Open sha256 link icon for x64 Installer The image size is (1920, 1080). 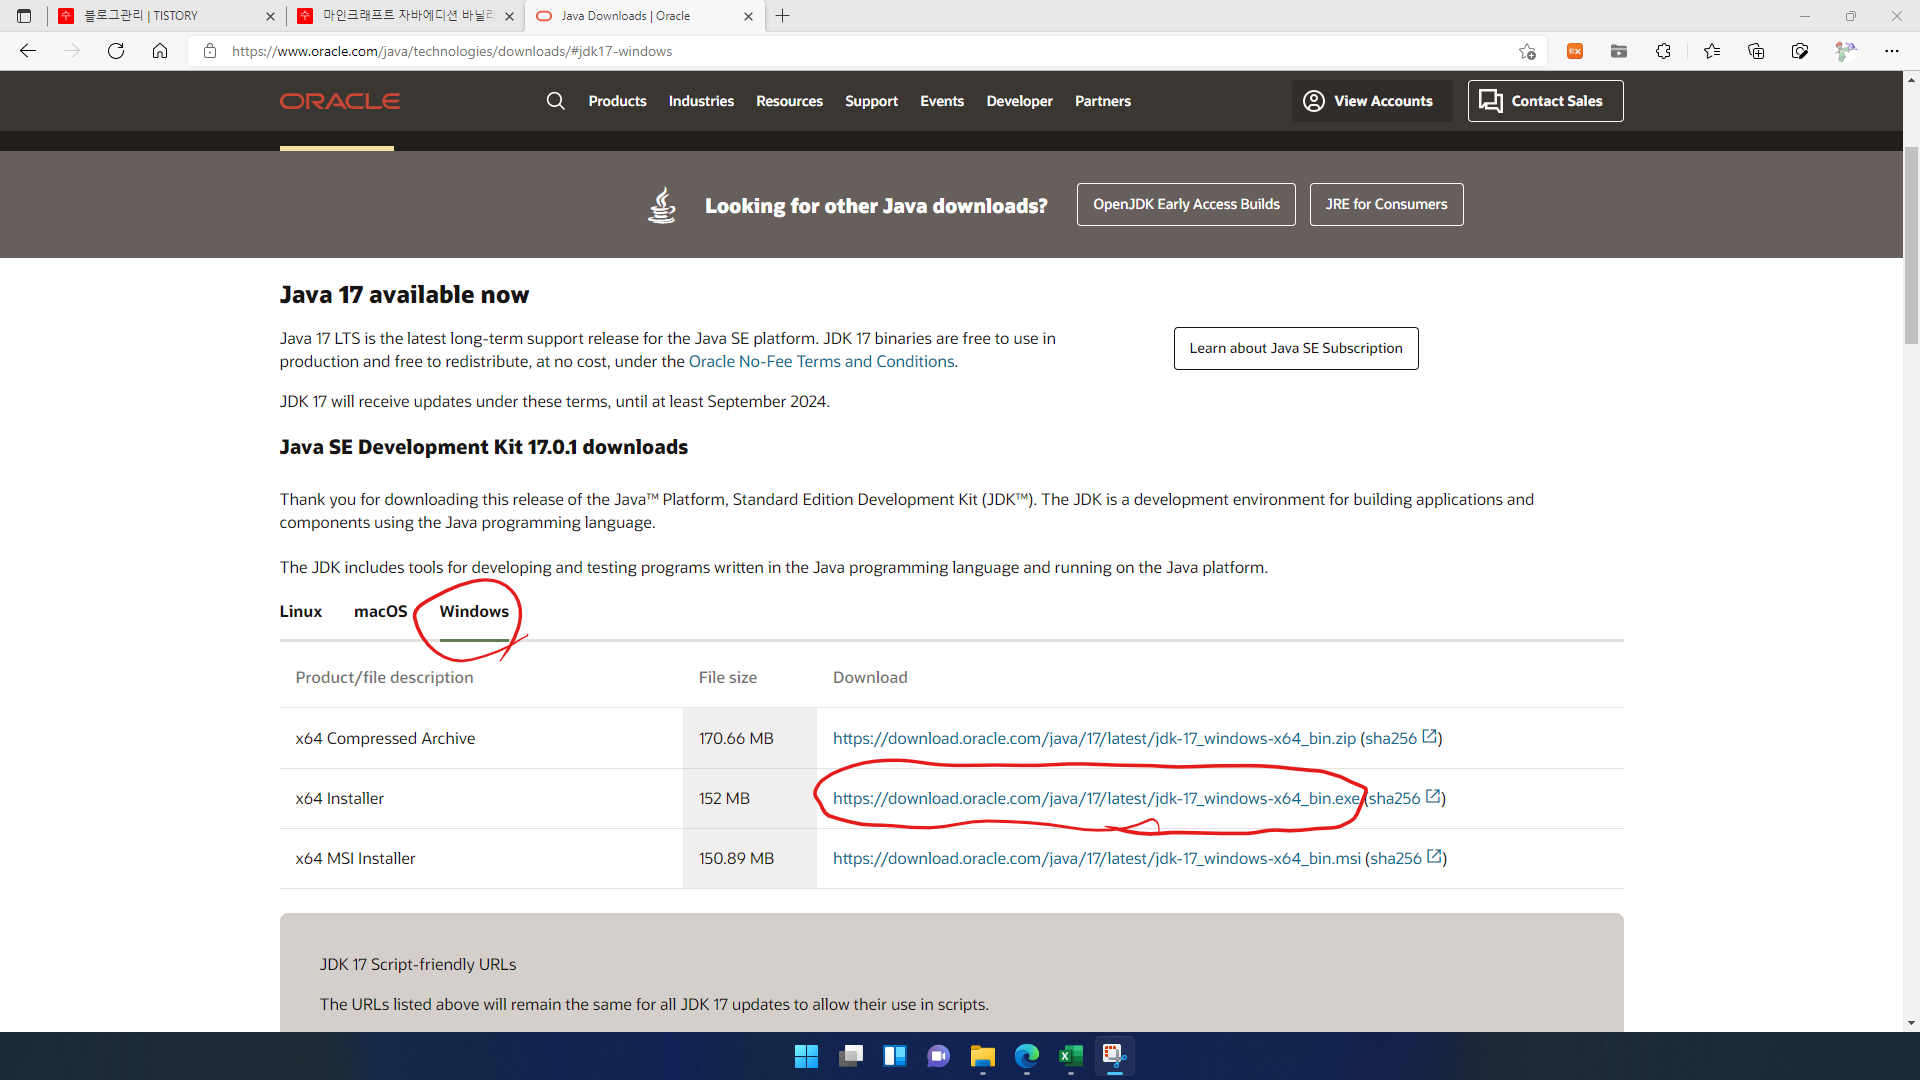pyautogui.click(x=1433, y=797)
